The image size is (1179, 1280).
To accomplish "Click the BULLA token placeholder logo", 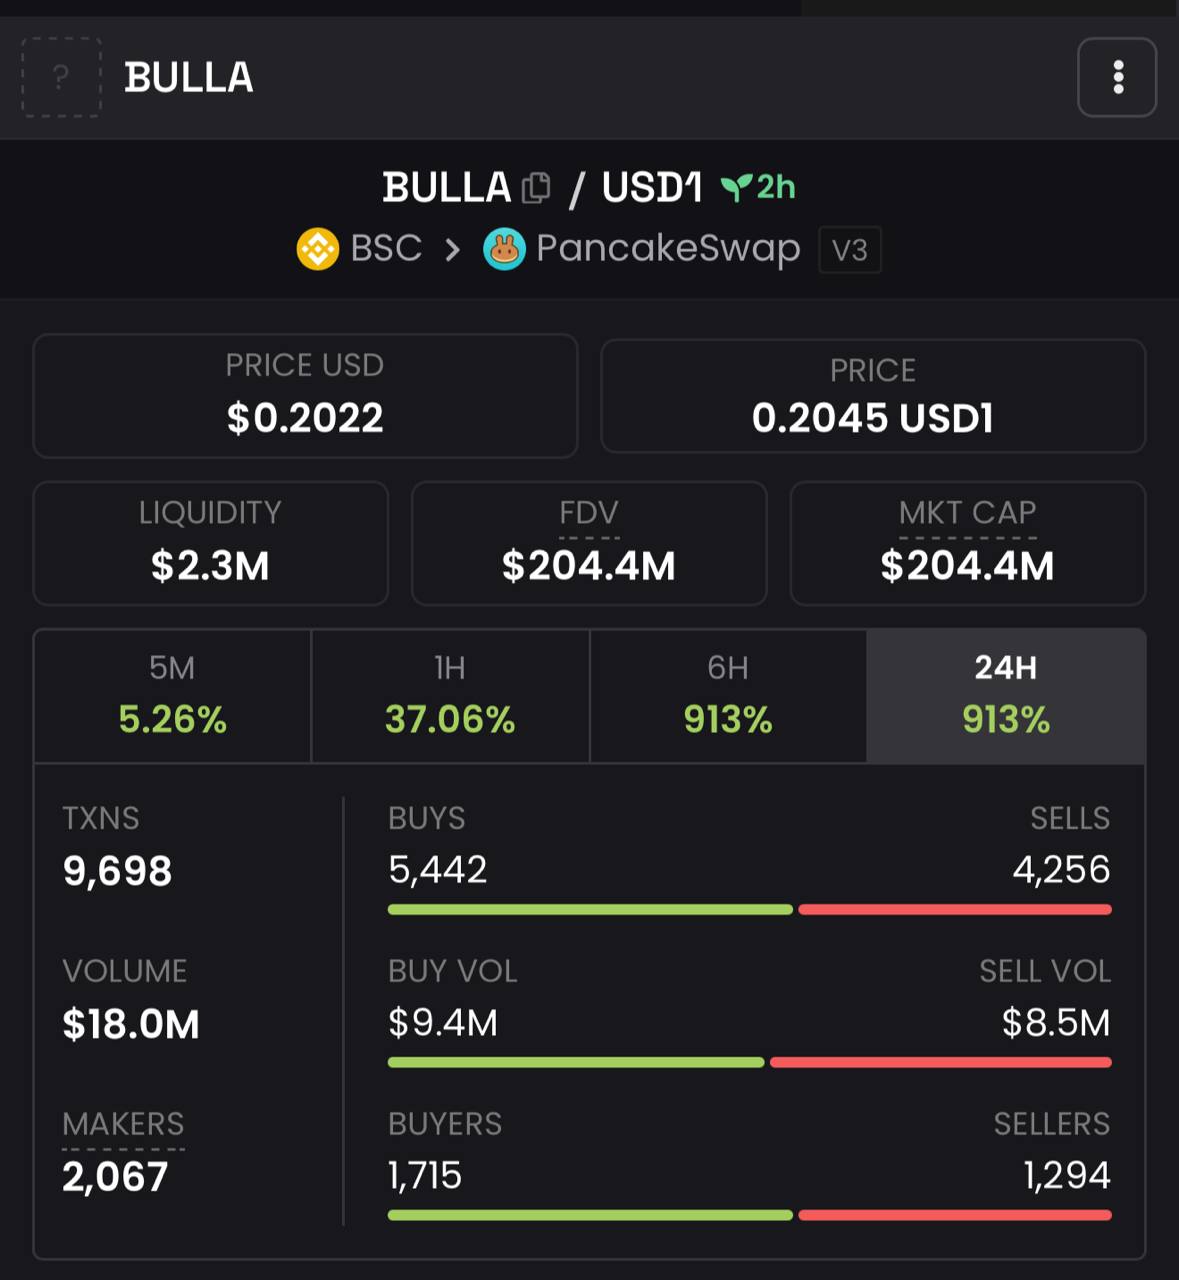I will (61, 77).
